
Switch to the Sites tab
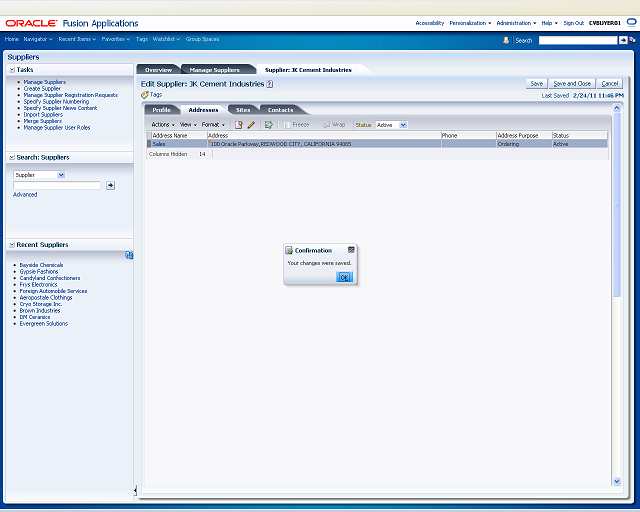(x=243, y=110)
